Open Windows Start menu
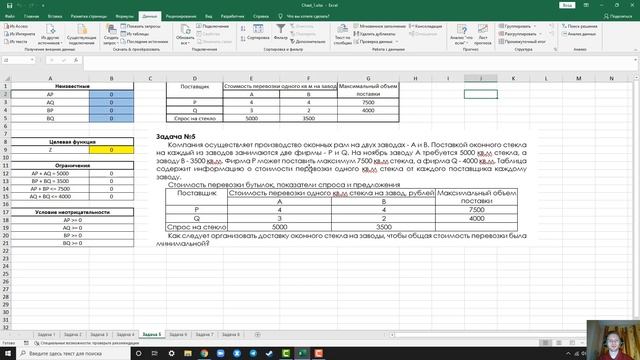640x360 pixels. click(8, 353)
